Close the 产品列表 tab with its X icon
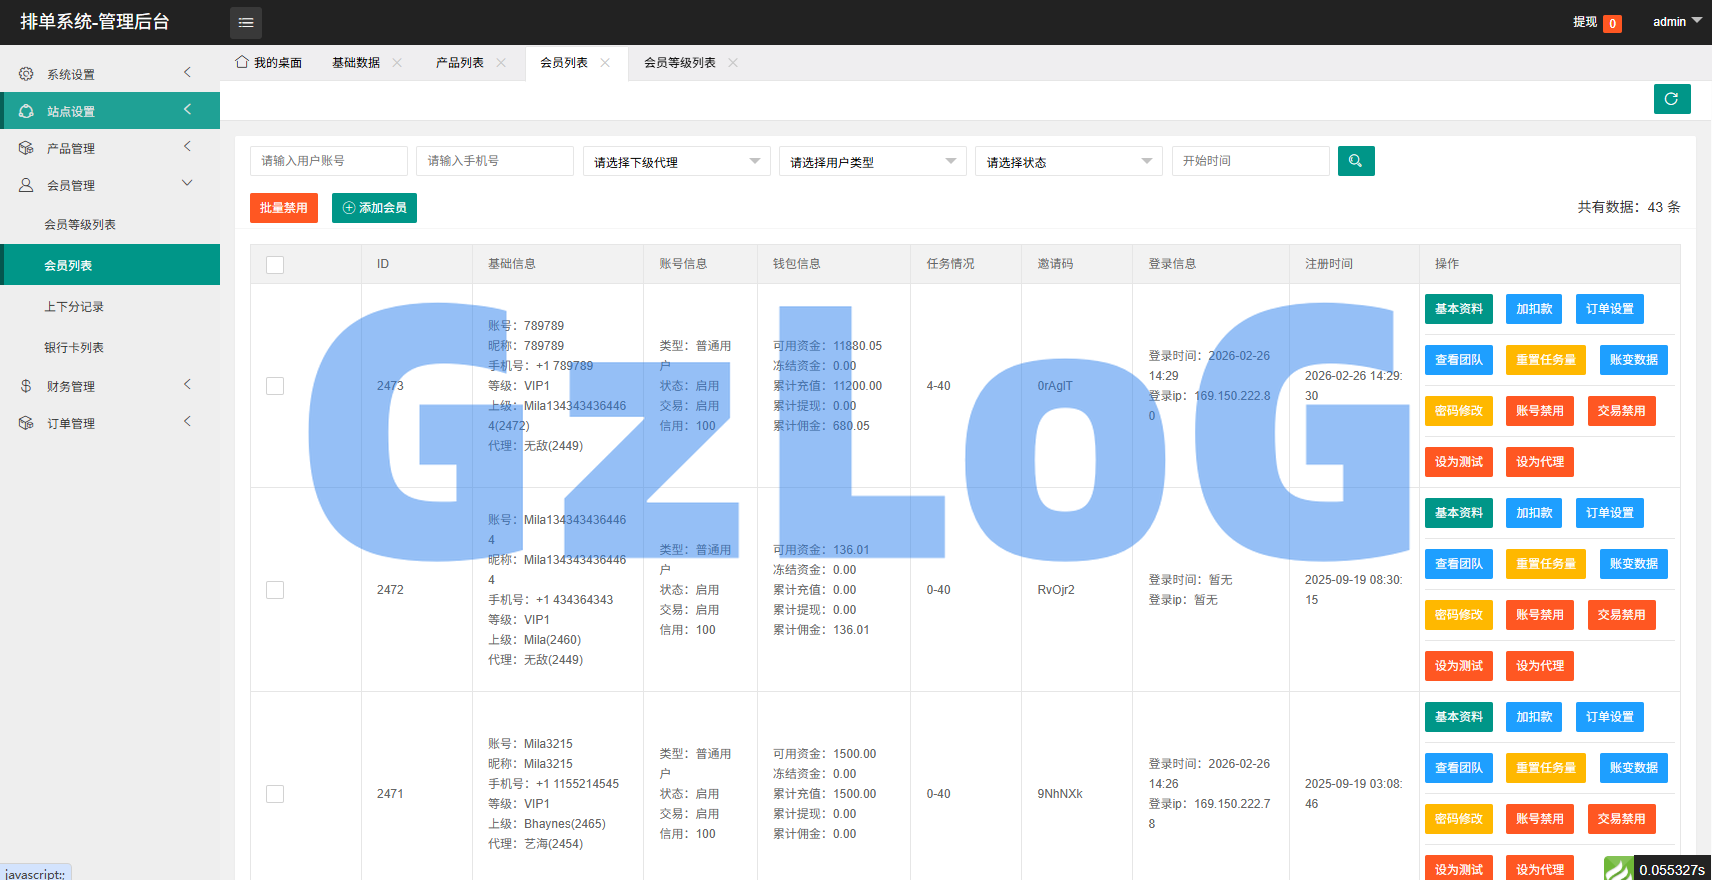Screen dimensions: 1712x880 pos(501,63)
